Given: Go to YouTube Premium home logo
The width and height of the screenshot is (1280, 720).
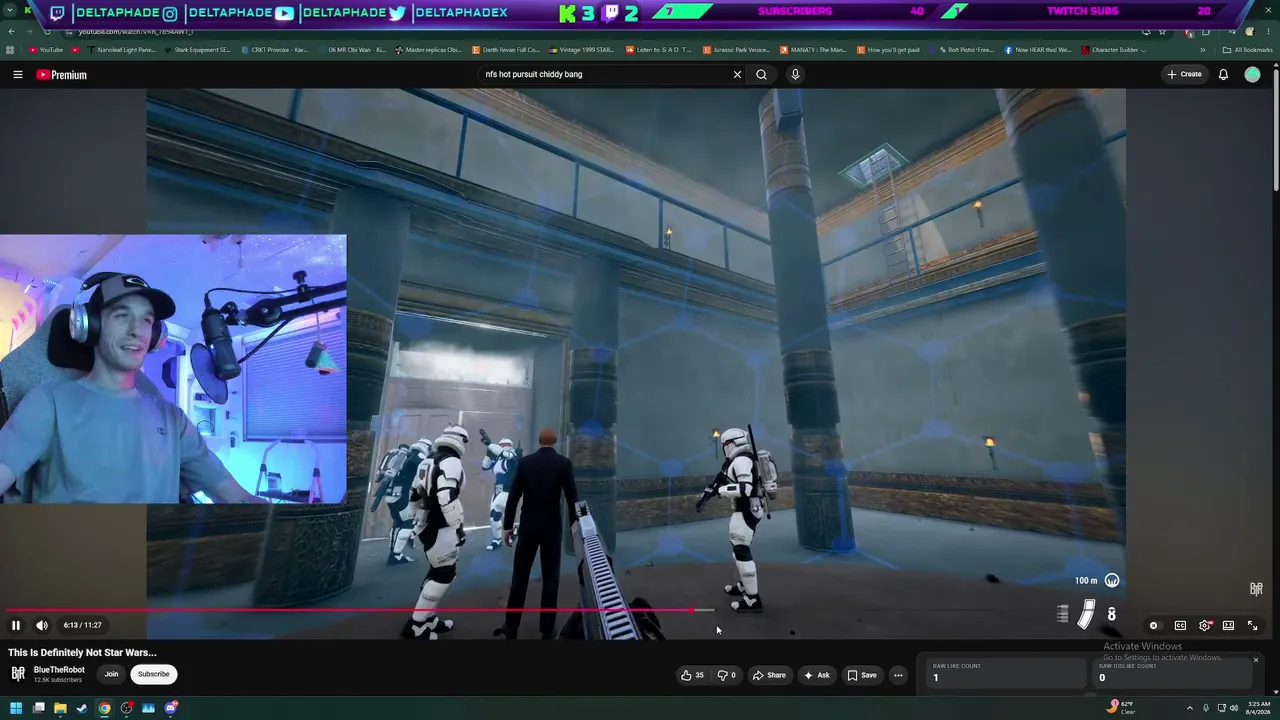Looking at the screenshot, I should click(62, 74).
